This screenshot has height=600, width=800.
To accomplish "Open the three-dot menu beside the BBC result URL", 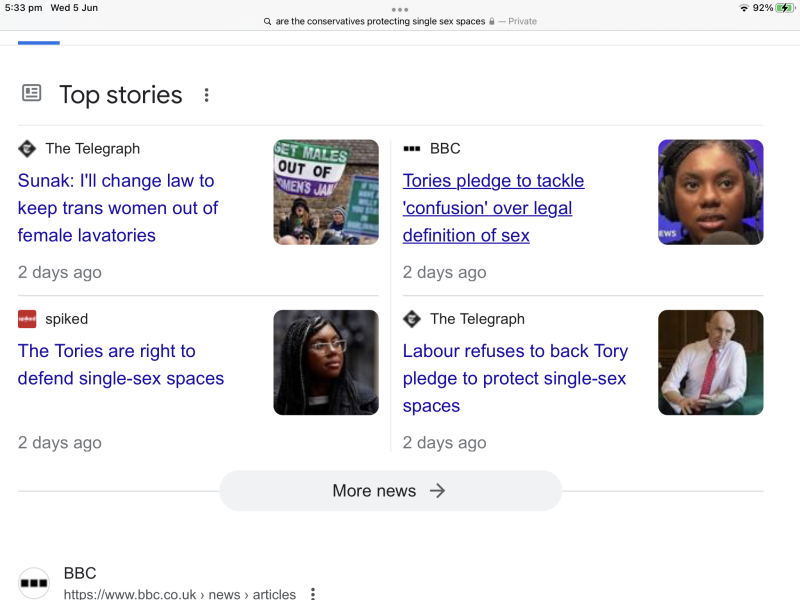I will pyautogui.click(x=313, y=594).
